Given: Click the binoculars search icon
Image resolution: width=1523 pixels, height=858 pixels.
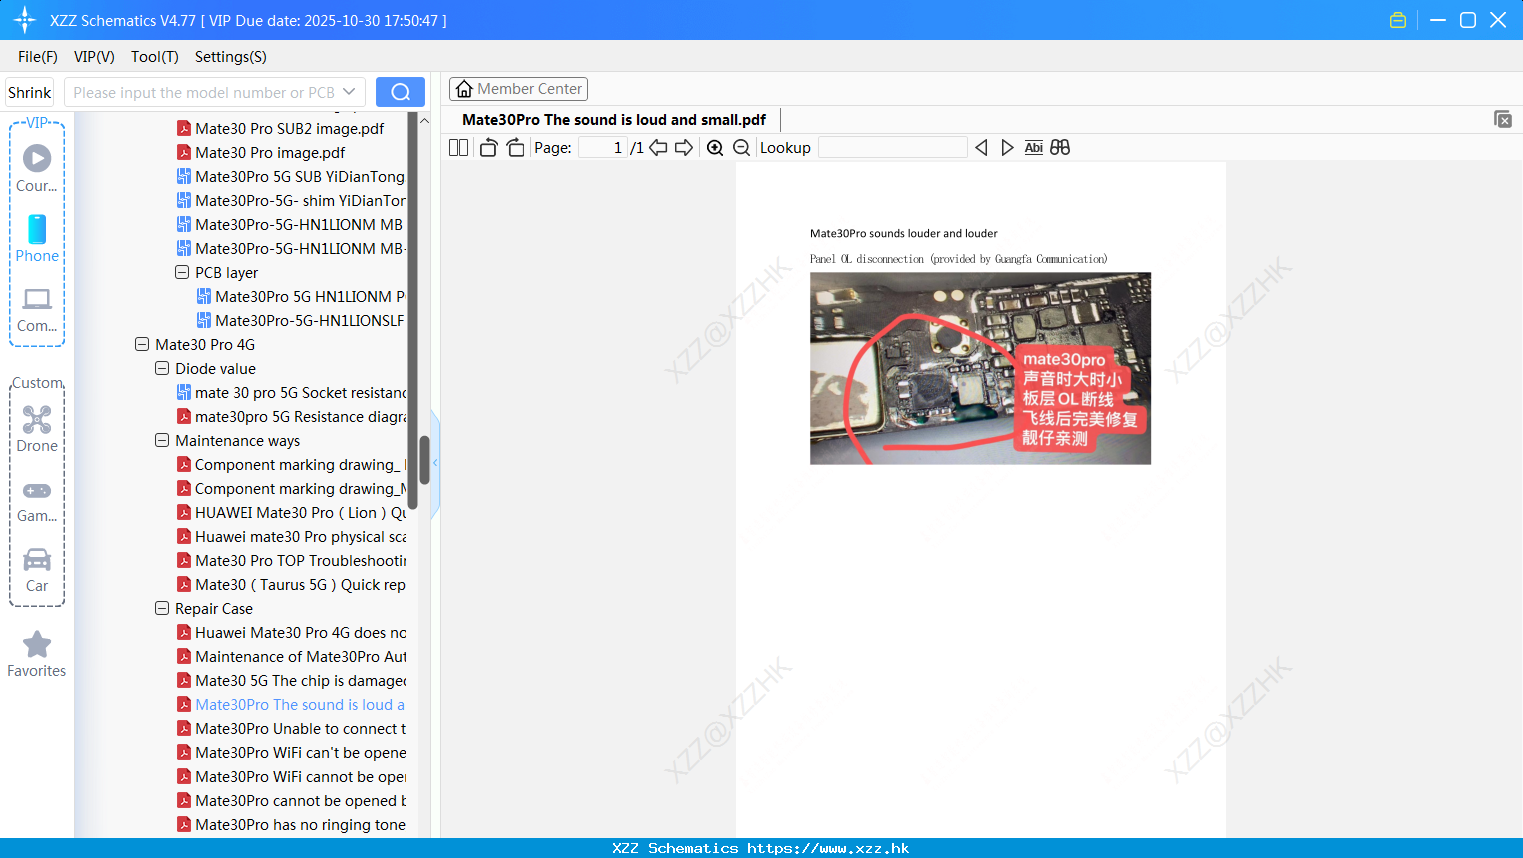Looking at the screenshot, I should point(1060,148).
